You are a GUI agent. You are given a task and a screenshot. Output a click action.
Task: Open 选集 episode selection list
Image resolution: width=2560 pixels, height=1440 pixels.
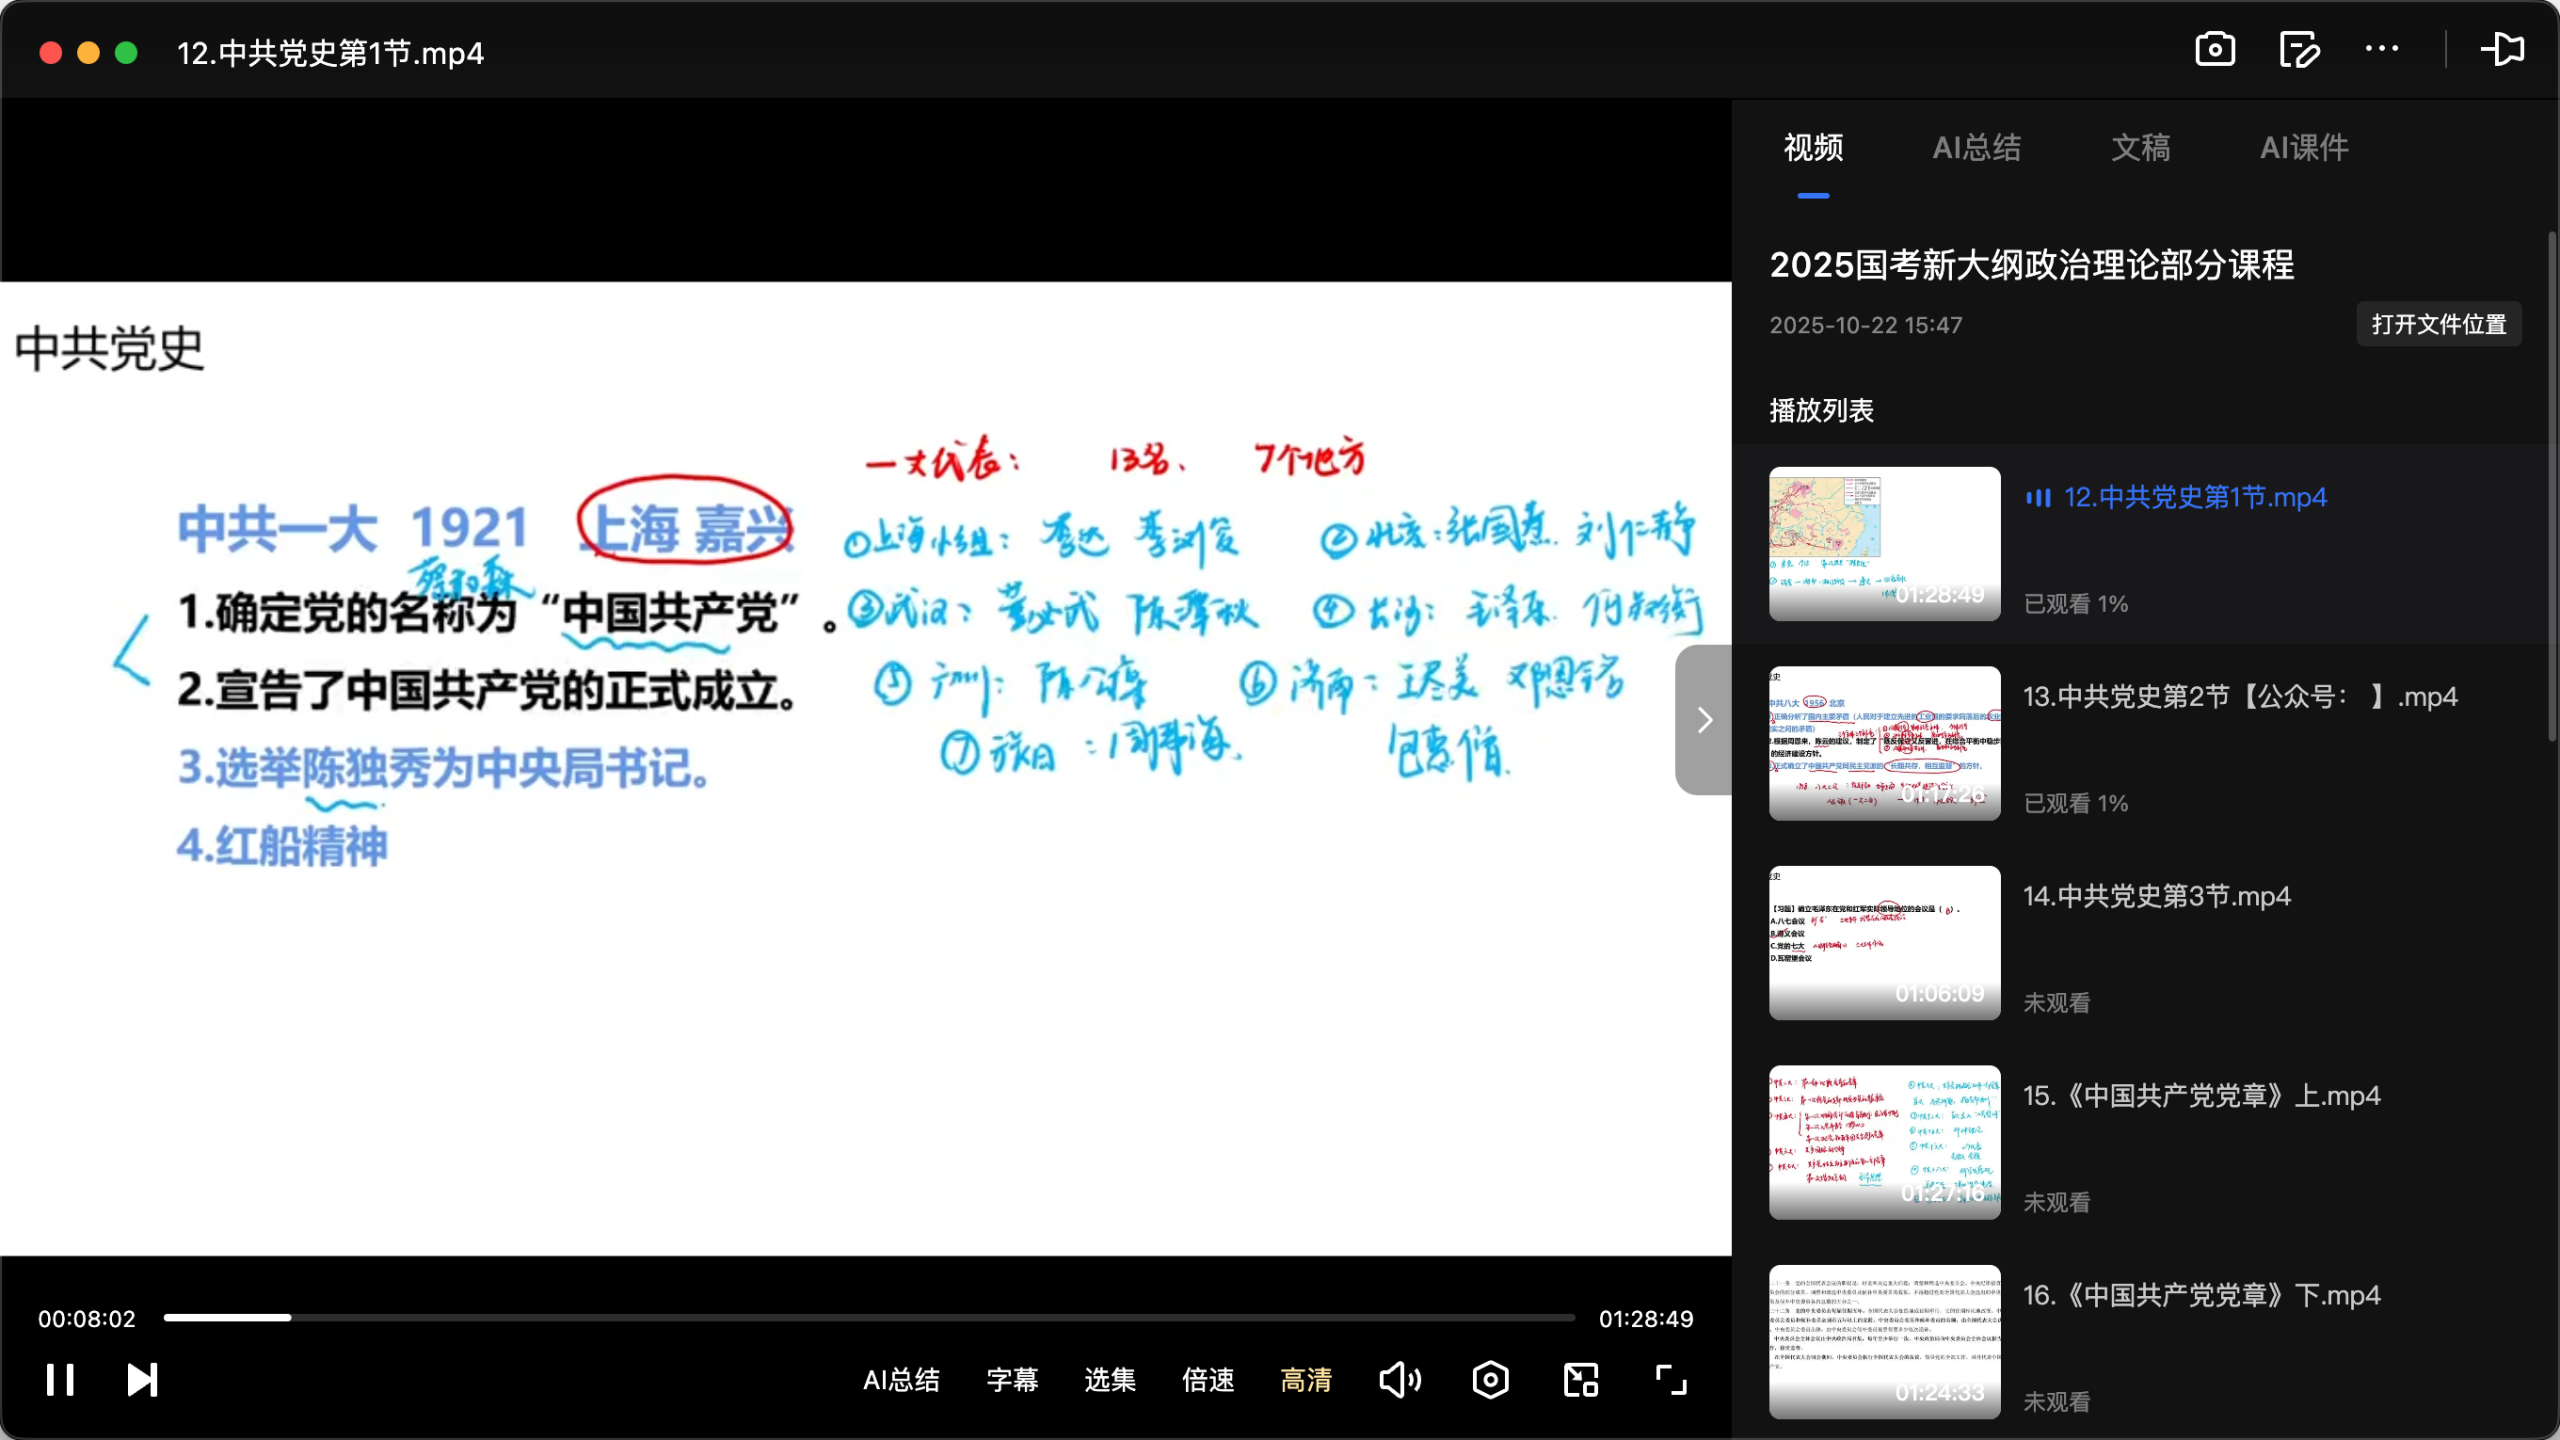point(1110,1380)
